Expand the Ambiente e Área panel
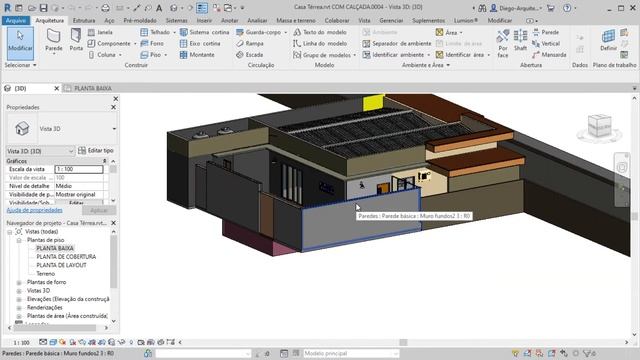The width and height of the screenshot is (640, 360). (426, 65)
